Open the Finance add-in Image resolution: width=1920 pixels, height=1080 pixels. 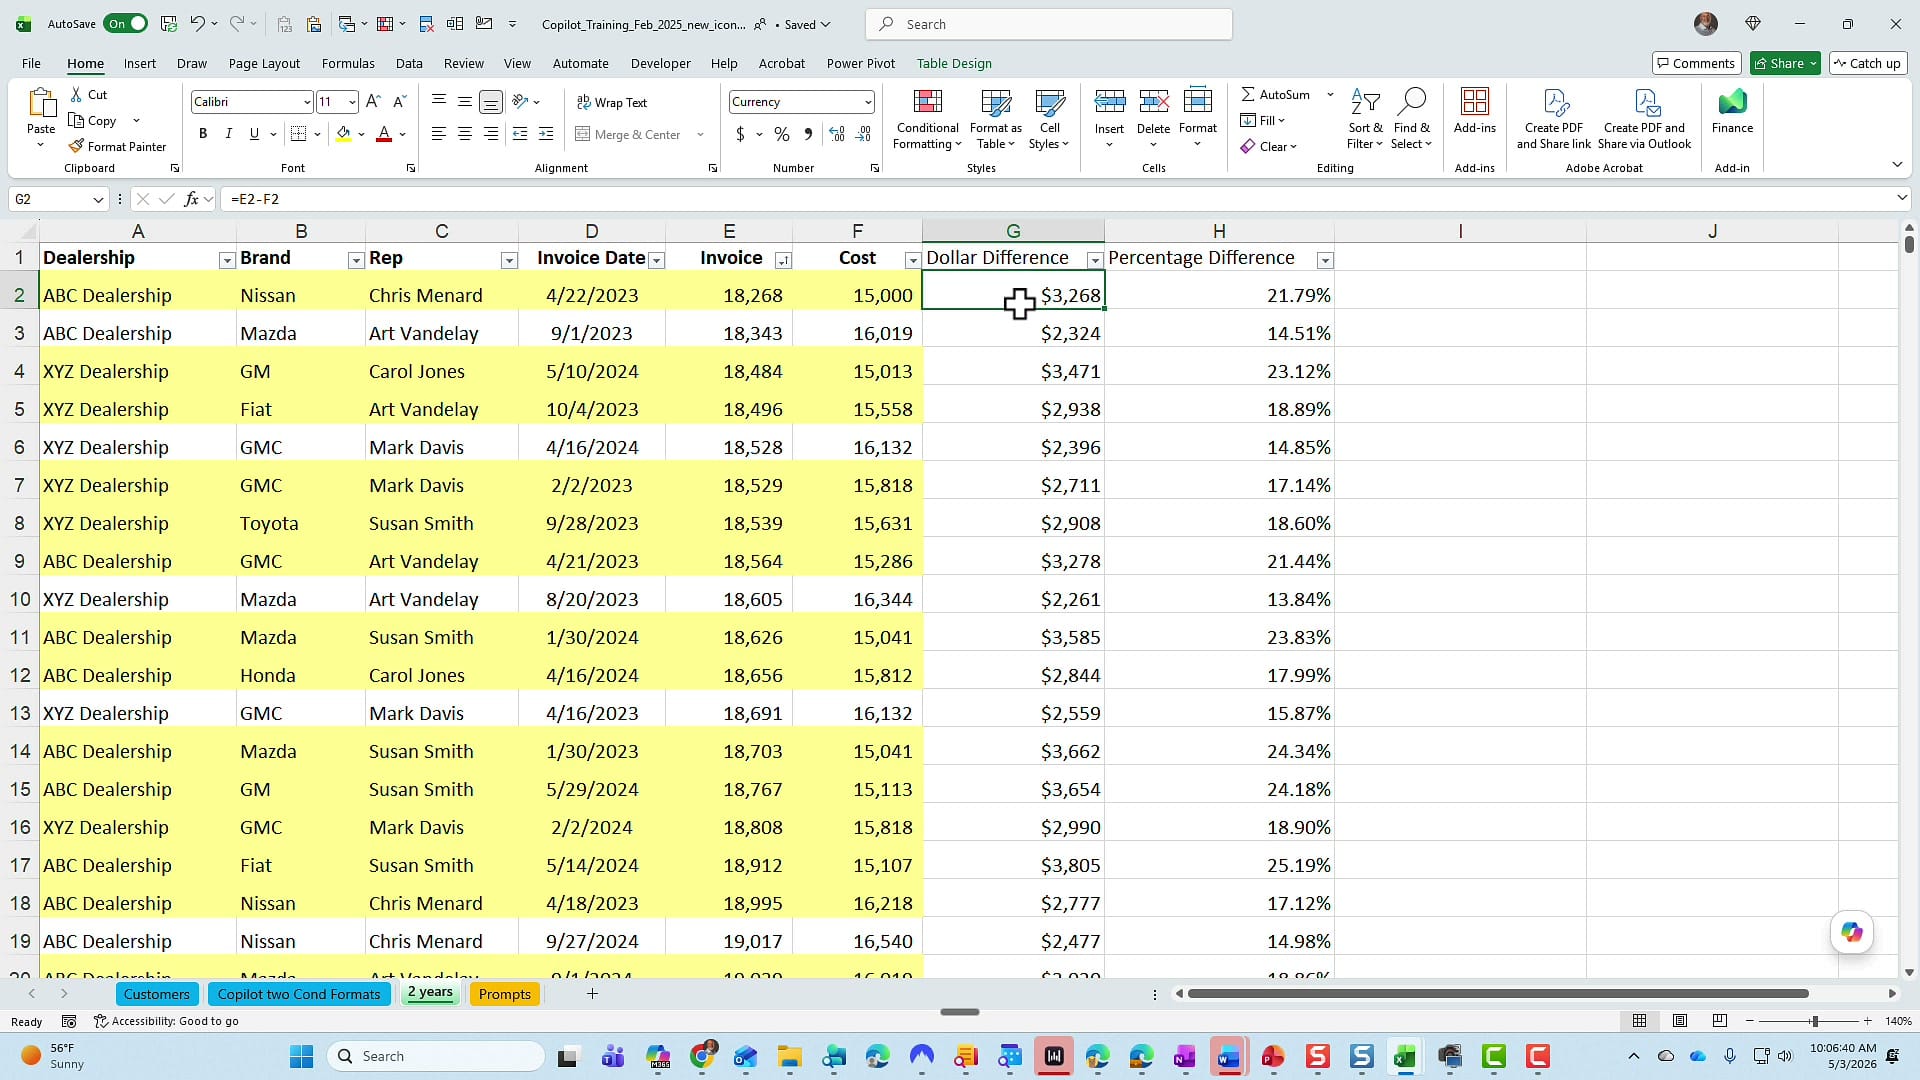1732,110
